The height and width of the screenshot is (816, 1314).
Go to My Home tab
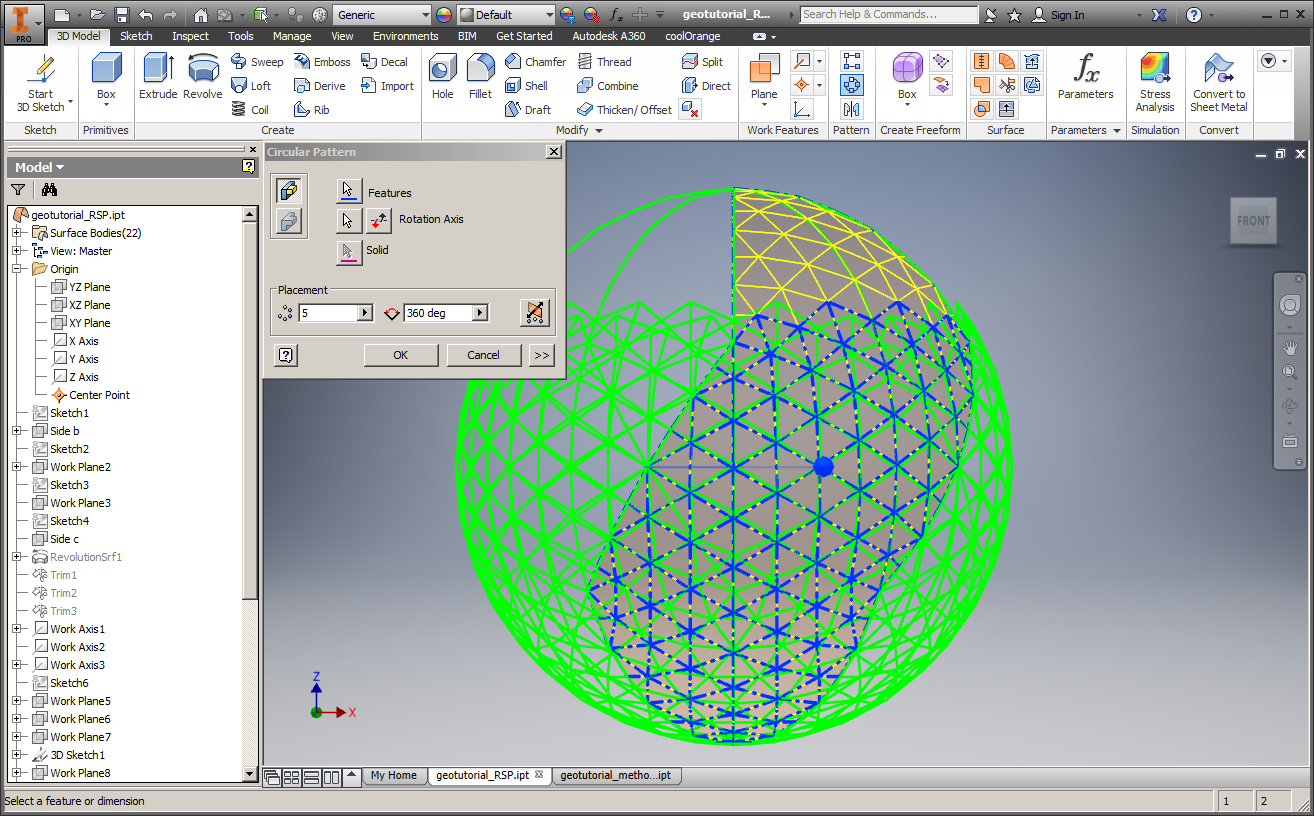pos(394,775)
